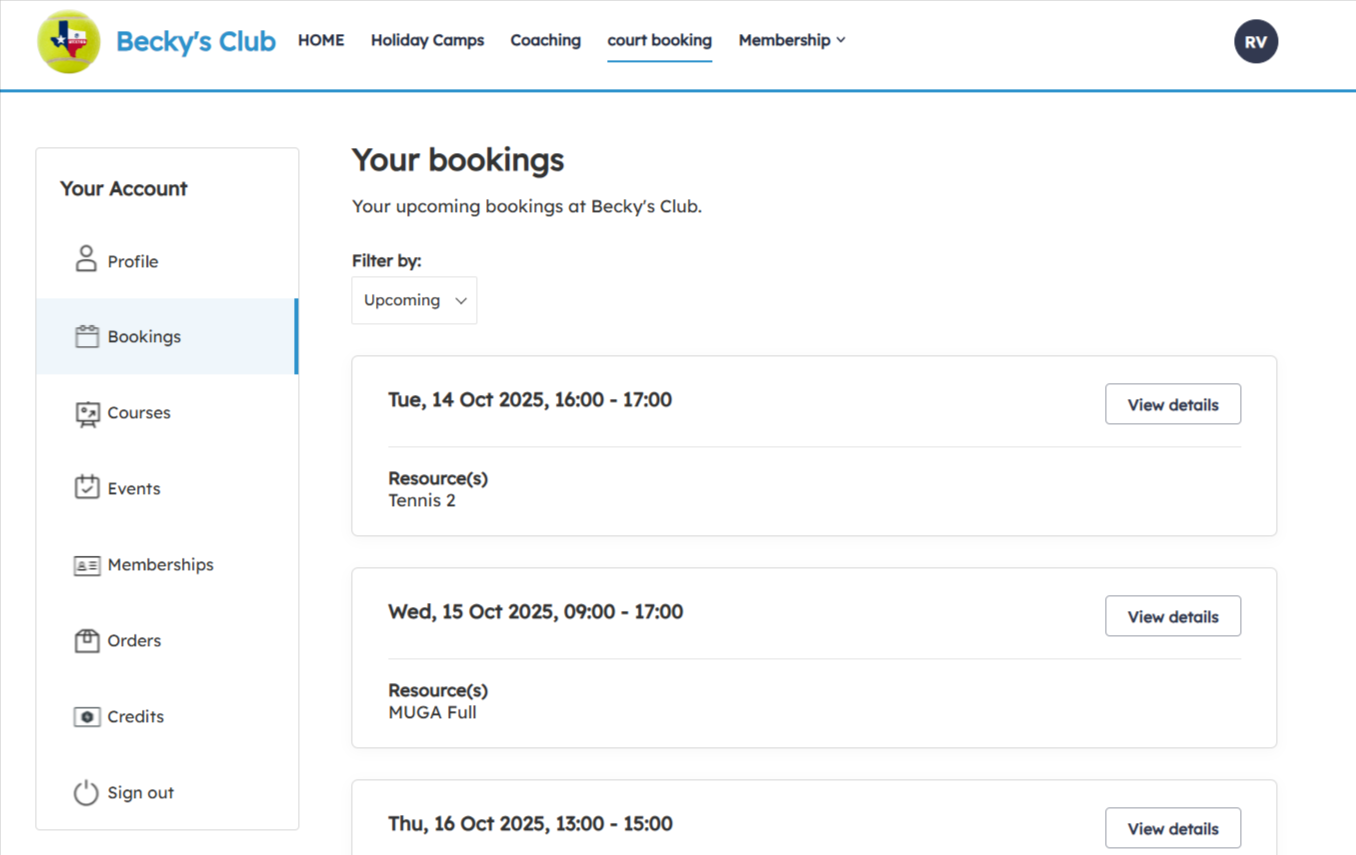Click the Bookings calendar icon
This screenshot has height=855, width=1356.
pyautogui.click(x=87, y=336)
